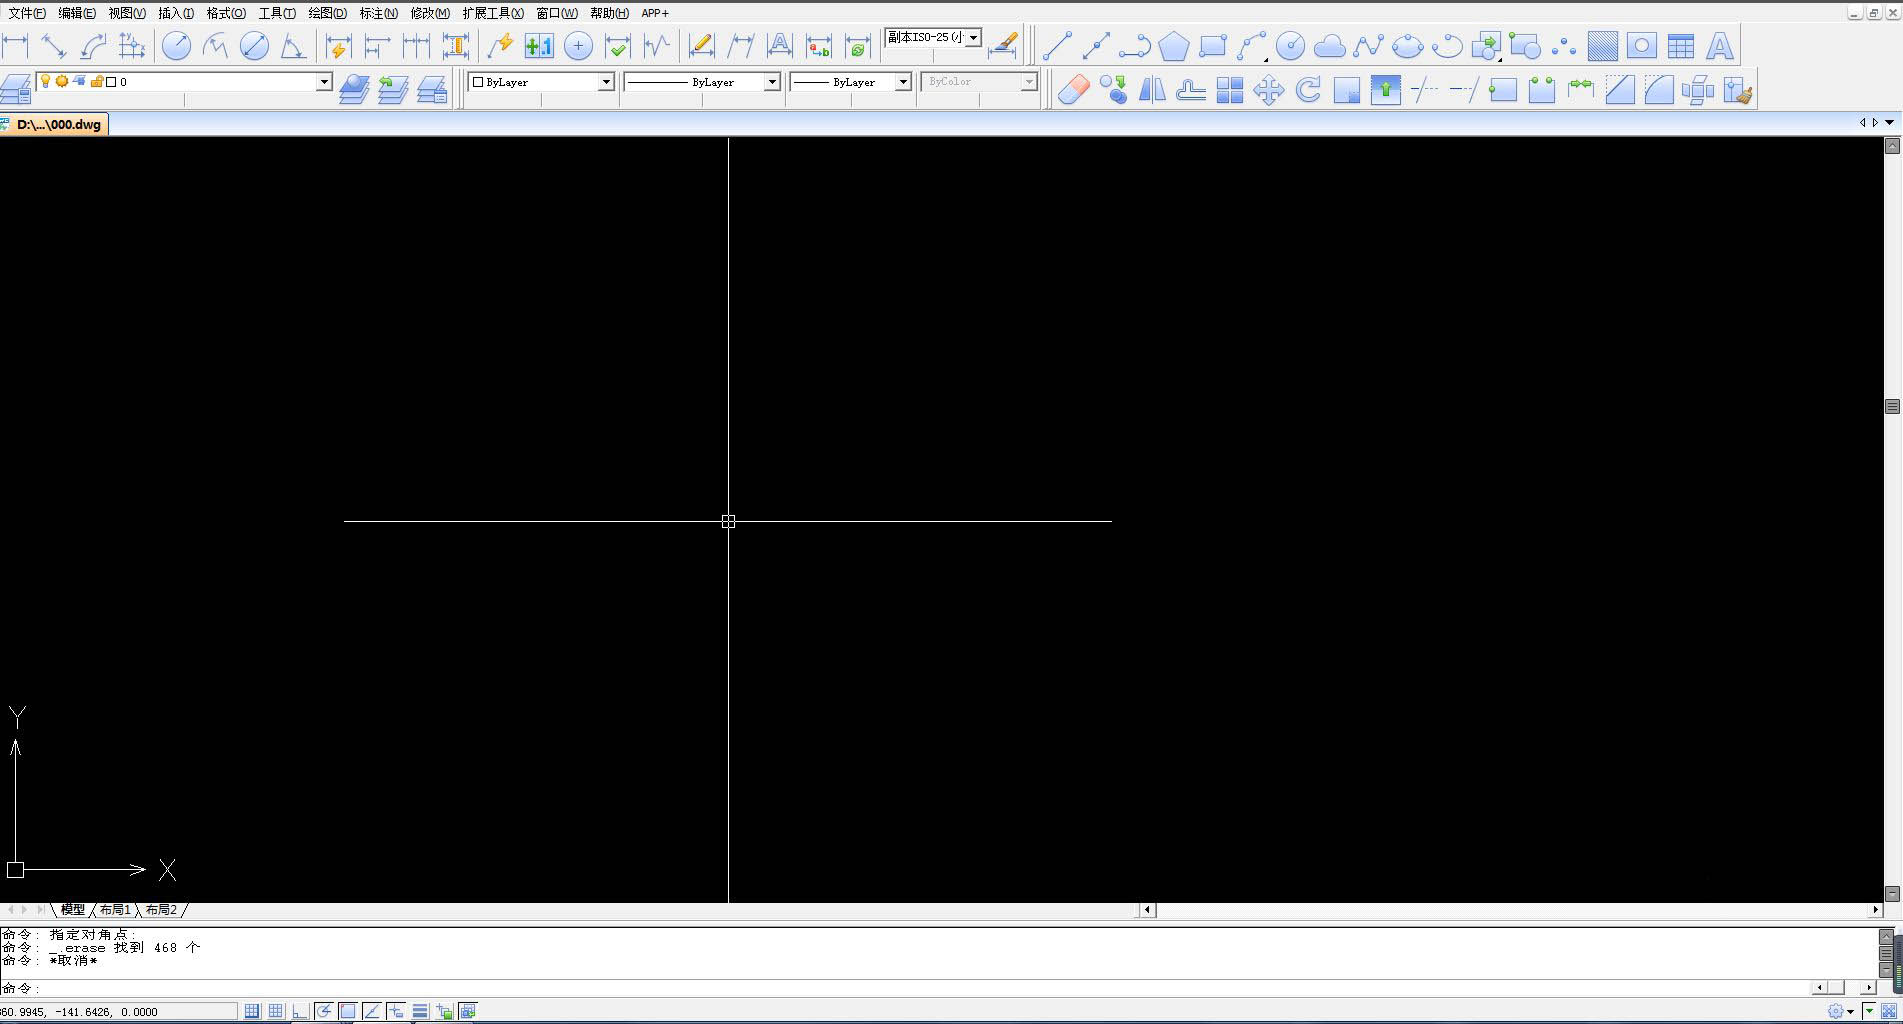Select the Hatch tool
This screenshot has height=1024, width=1903.
click(1603, 46)
